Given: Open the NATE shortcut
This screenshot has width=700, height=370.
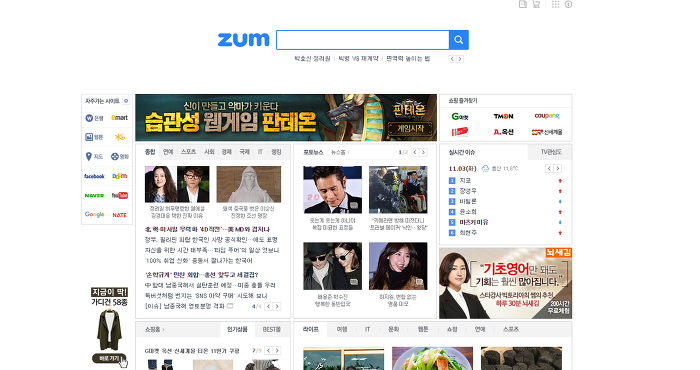Looking at the screenshot, I should click(119, 215).
